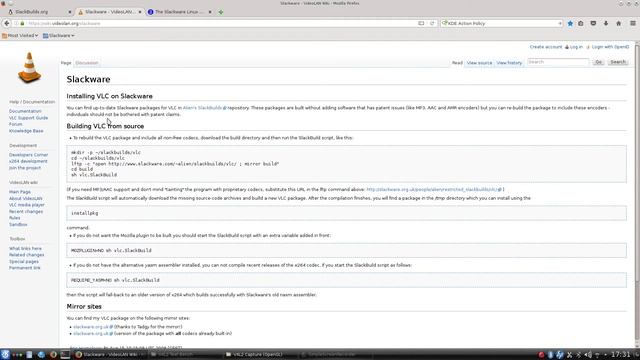Open sidebar Documentation link
The height and width of the screenshot is (360, 640).
(x=25, y=111)
